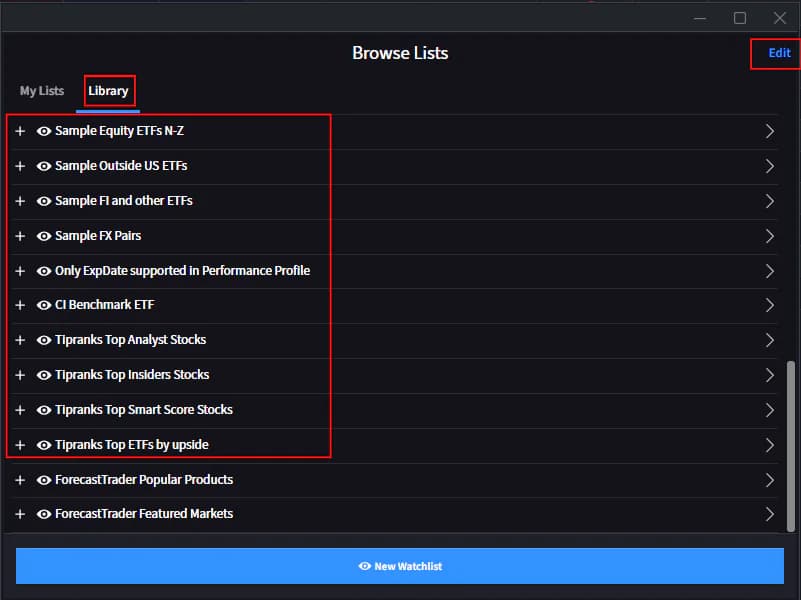This screenshot has height=600, width=801.
Task: Open Sample FI and other ETFs list name
Action: click(x=124, y=201)
